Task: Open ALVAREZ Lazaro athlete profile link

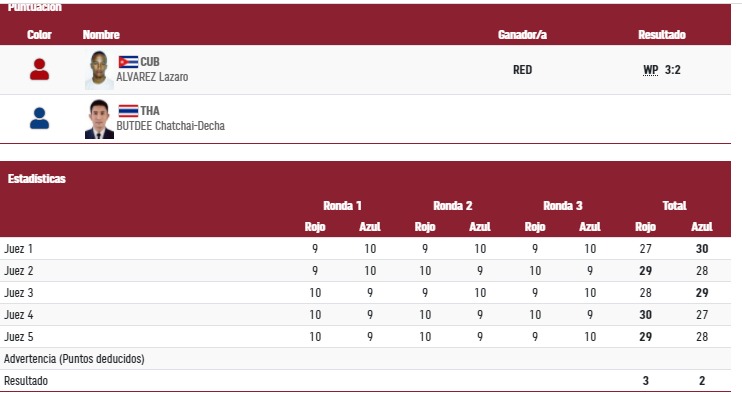Action: click(x=152, y=77)
